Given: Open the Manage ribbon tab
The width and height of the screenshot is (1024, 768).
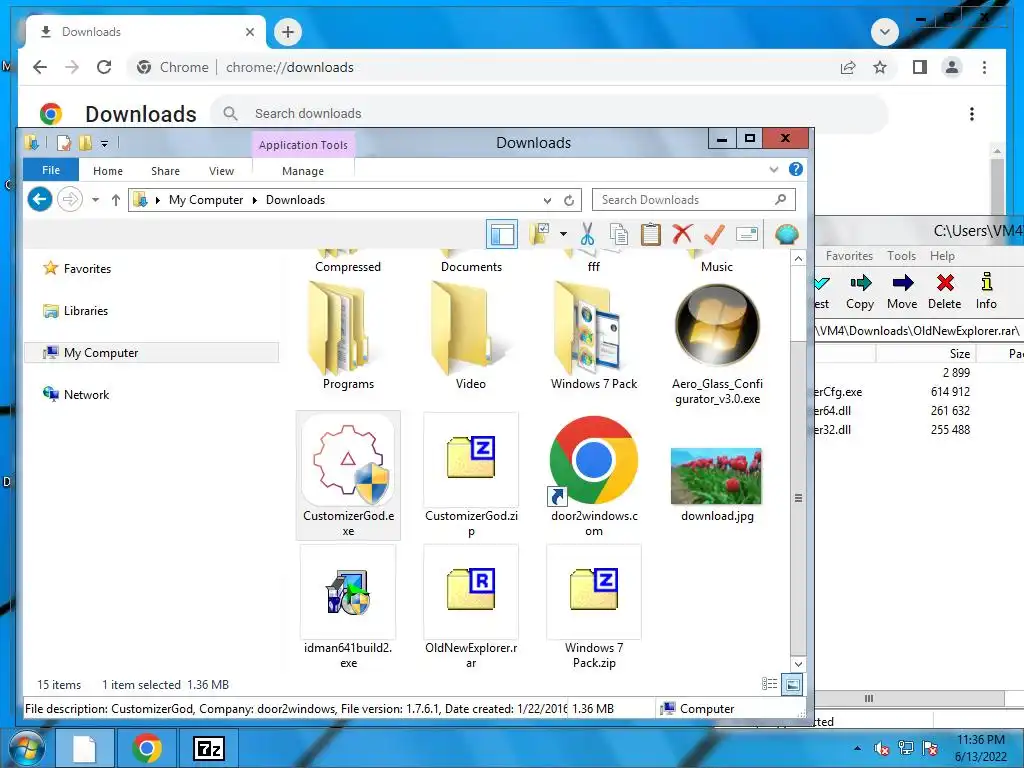Looking at the screenshot, I should click(x=303, y=170).
